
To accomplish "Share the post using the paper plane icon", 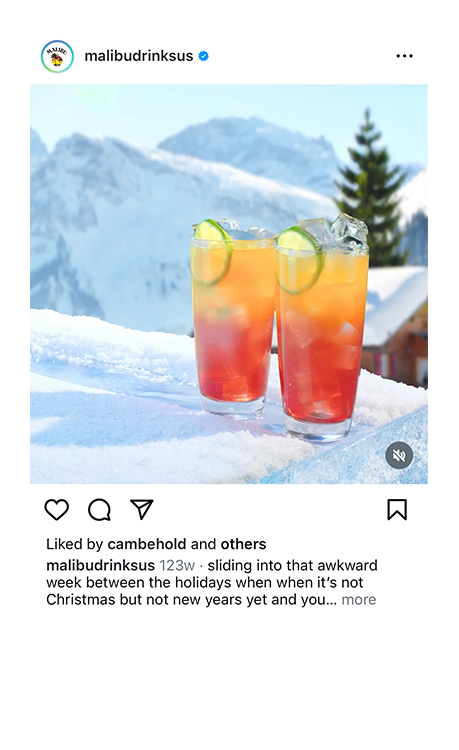I will [142, 509].
